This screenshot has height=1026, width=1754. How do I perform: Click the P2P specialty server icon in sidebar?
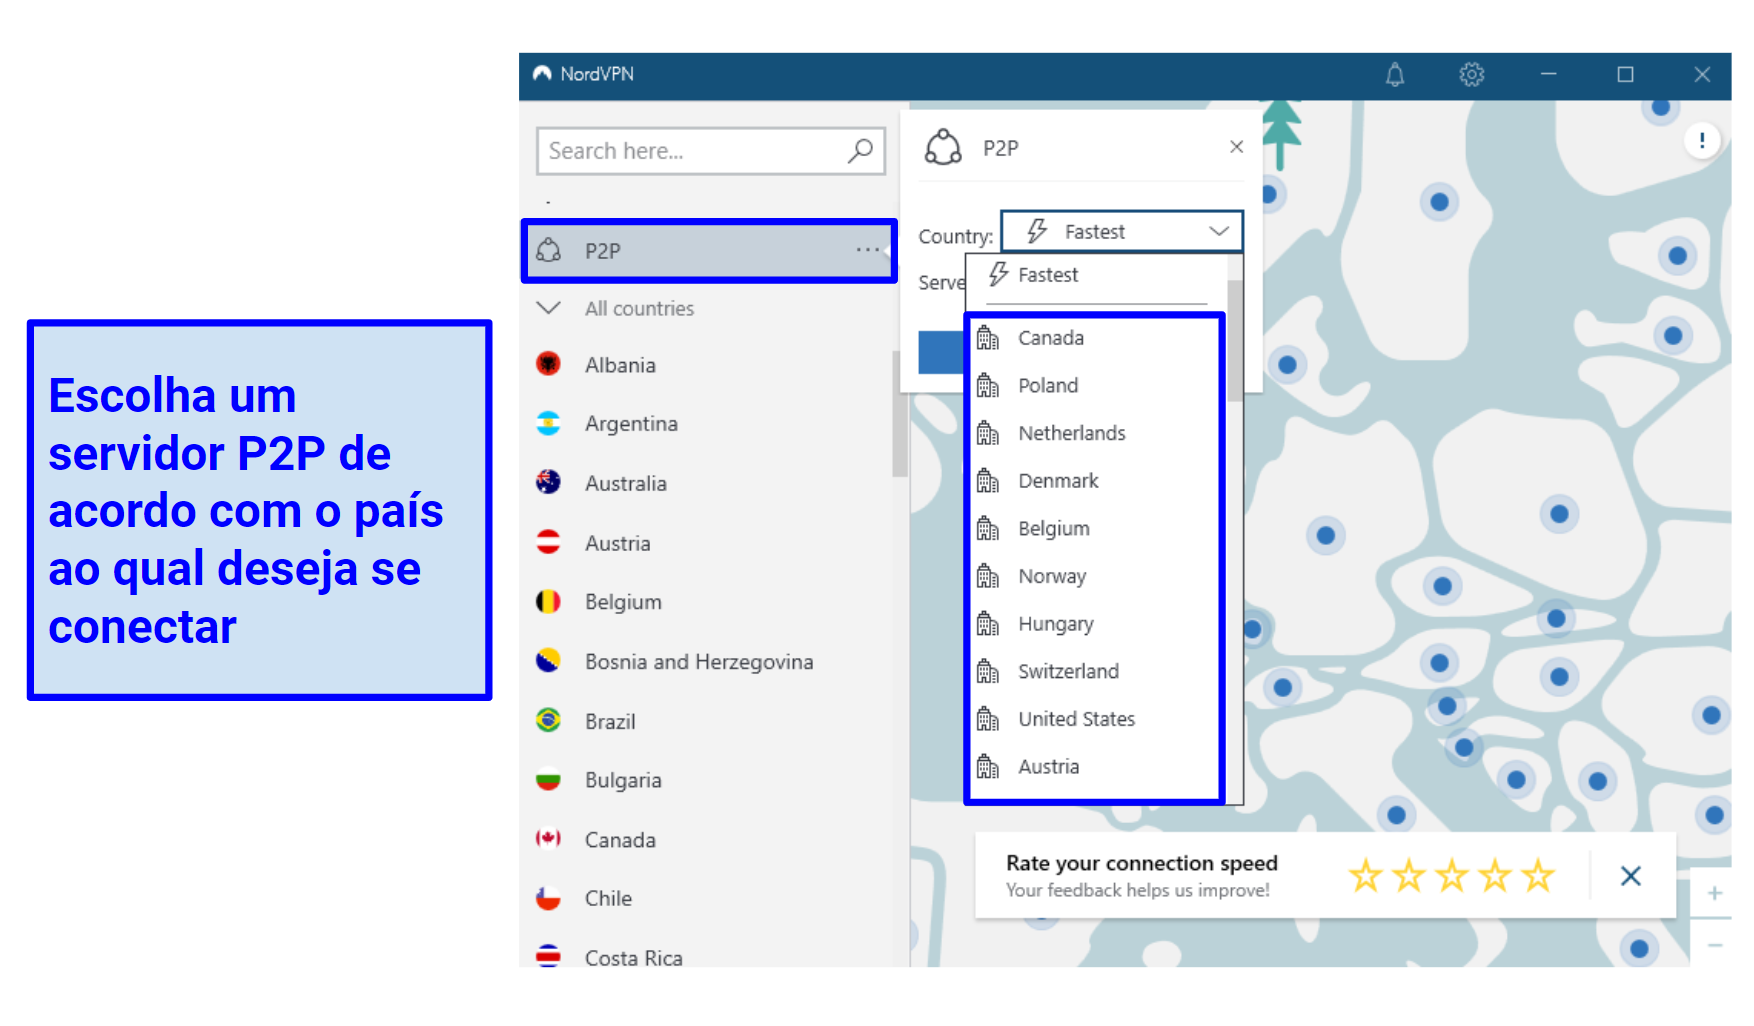click(x=549, y=250)
